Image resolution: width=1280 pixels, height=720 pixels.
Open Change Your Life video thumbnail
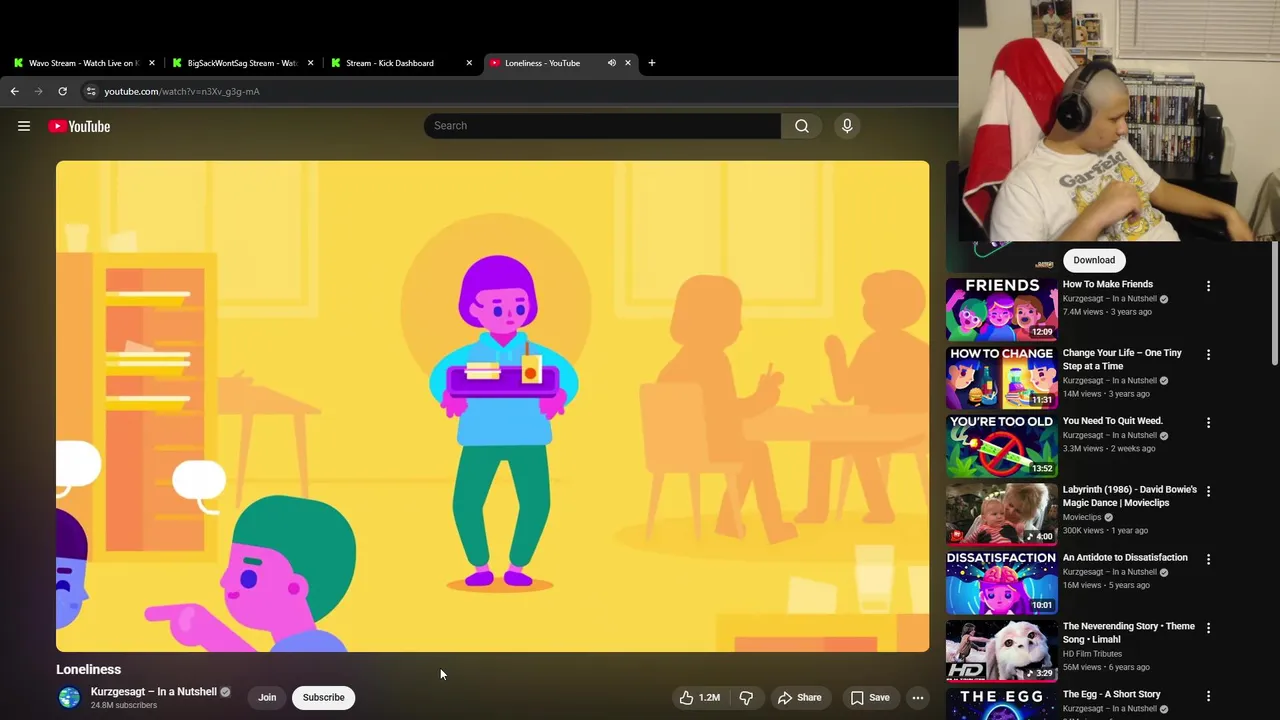(1001, 378)
